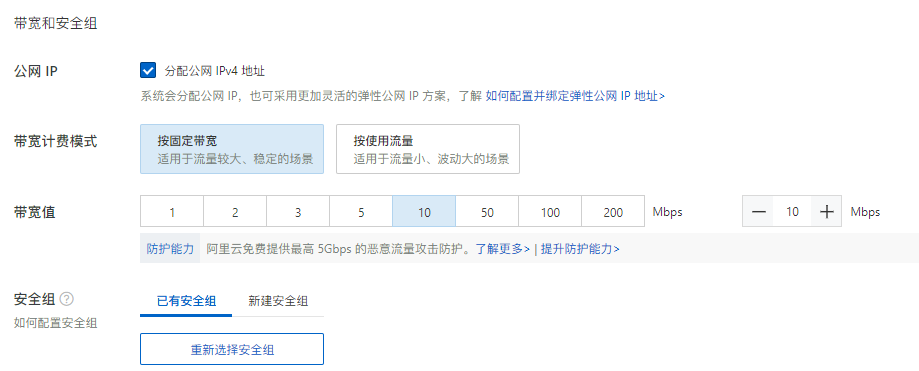Choose 2 Mbps bandwidth value
Viewport: 919px width, 371px height.
[x=235, y=212]
